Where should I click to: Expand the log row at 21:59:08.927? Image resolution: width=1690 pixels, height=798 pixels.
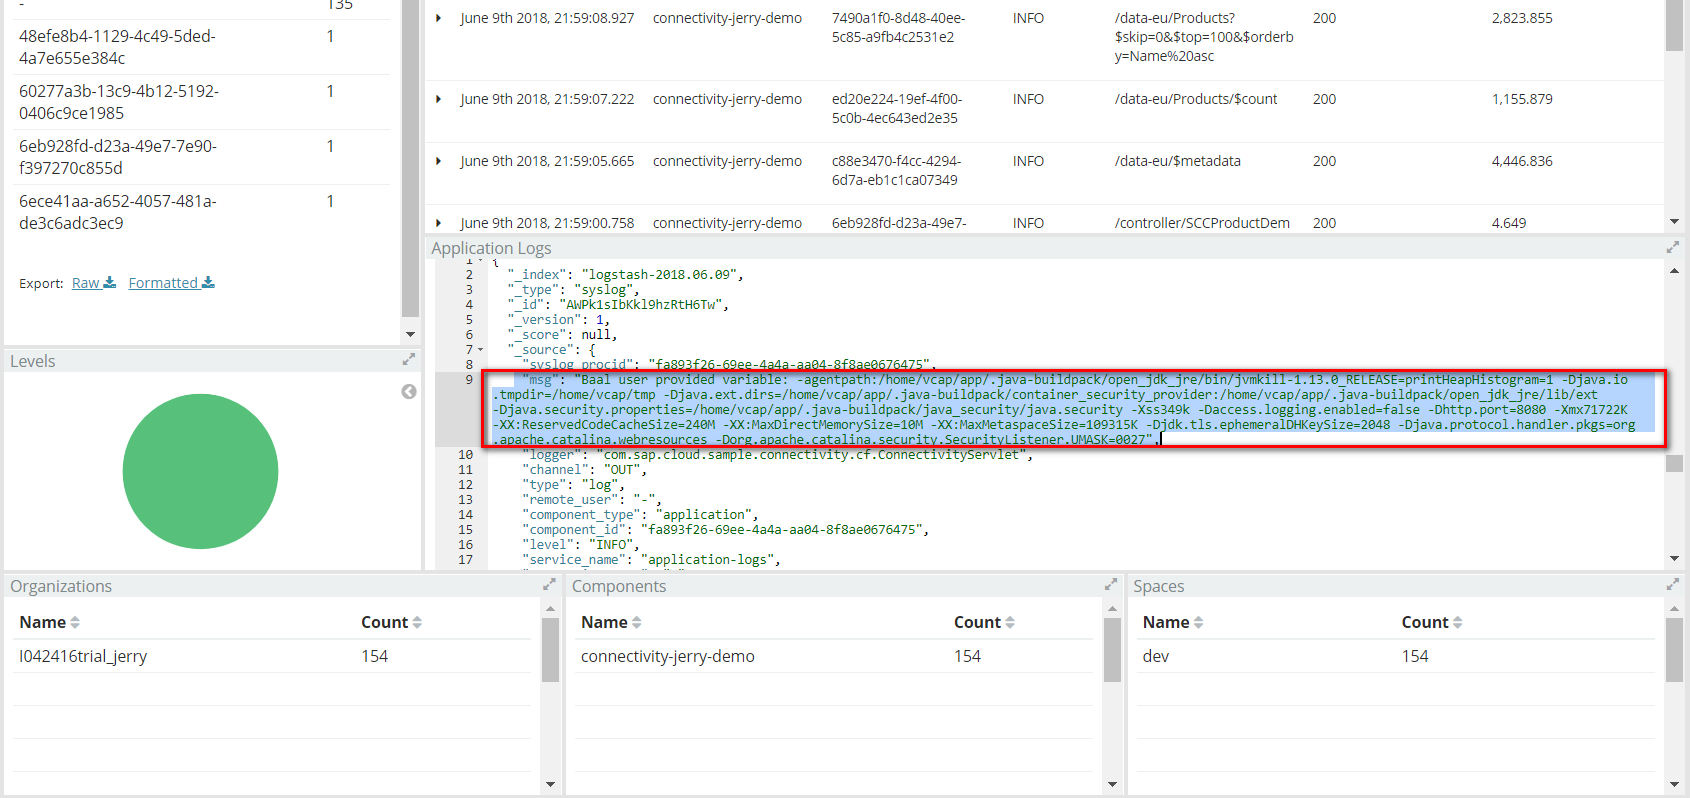click(x=438, y=18)
